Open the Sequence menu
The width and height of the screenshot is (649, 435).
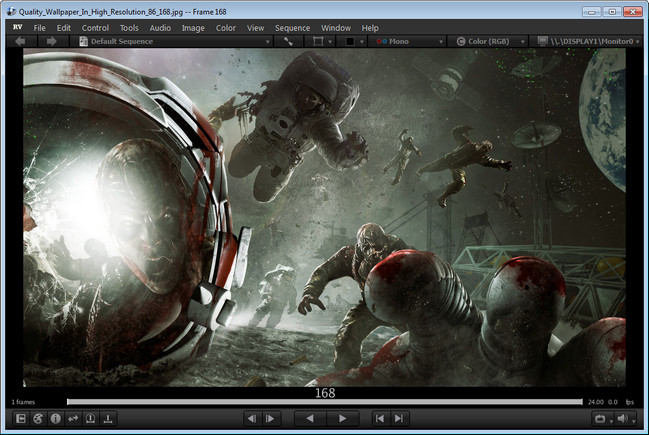pos(292,28)
